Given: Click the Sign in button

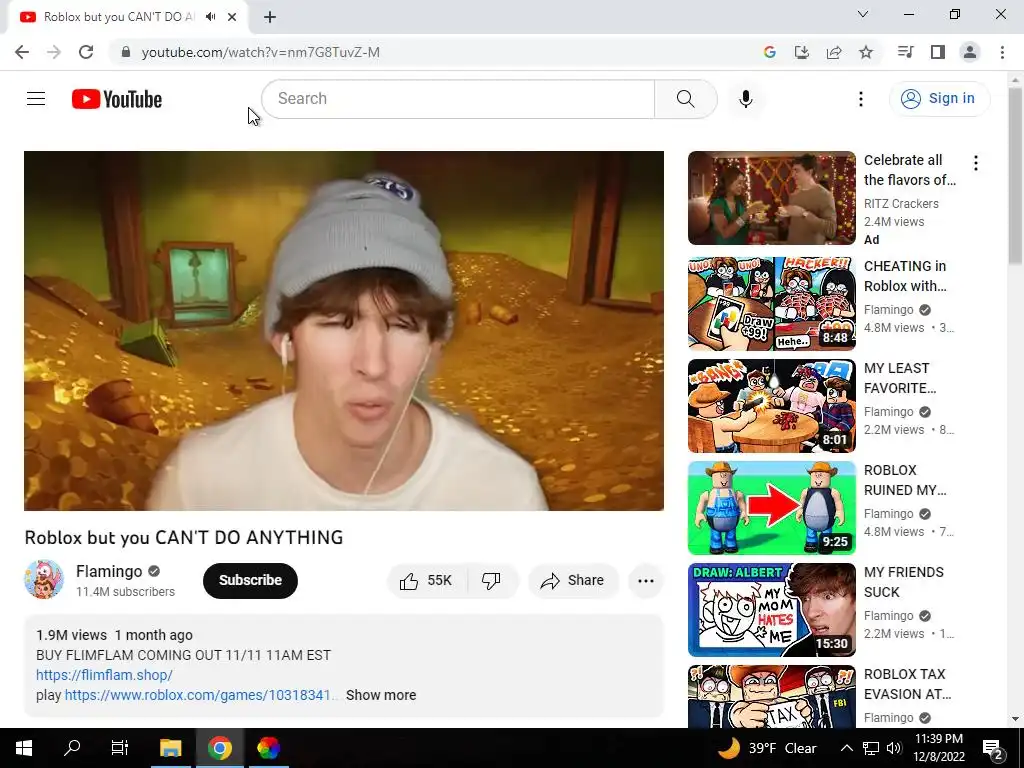Looking at the screenshot, I should pos(939,99).
